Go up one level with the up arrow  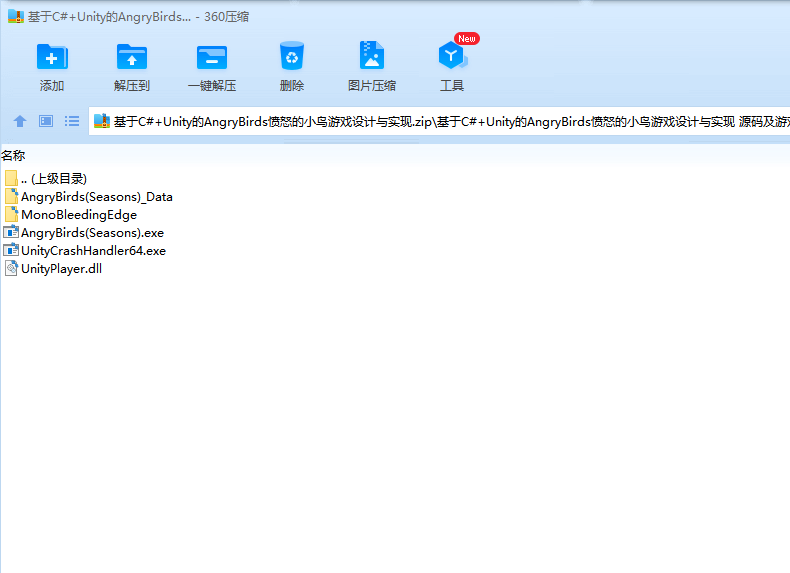(20, 121)
